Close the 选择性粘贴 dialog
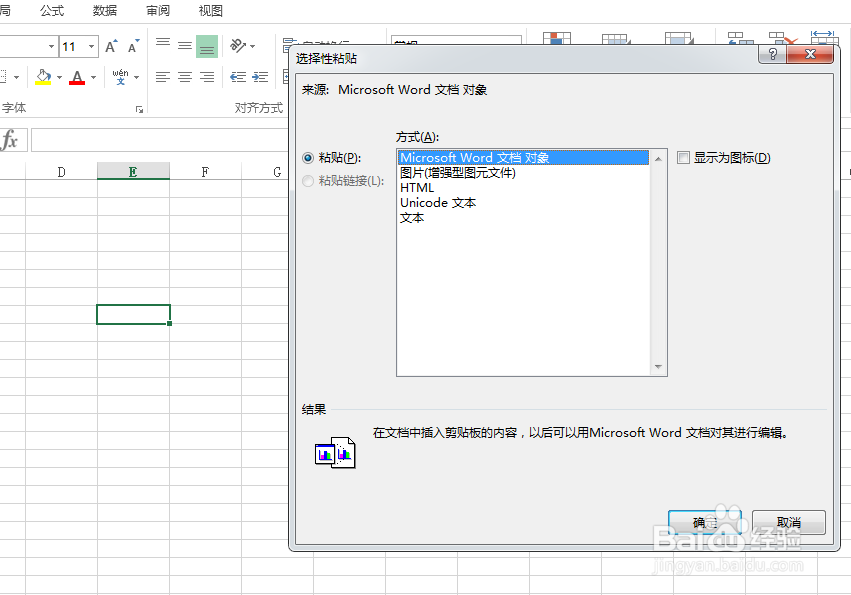This screenshot has width=851, height=595. click(x=810, y=54)
